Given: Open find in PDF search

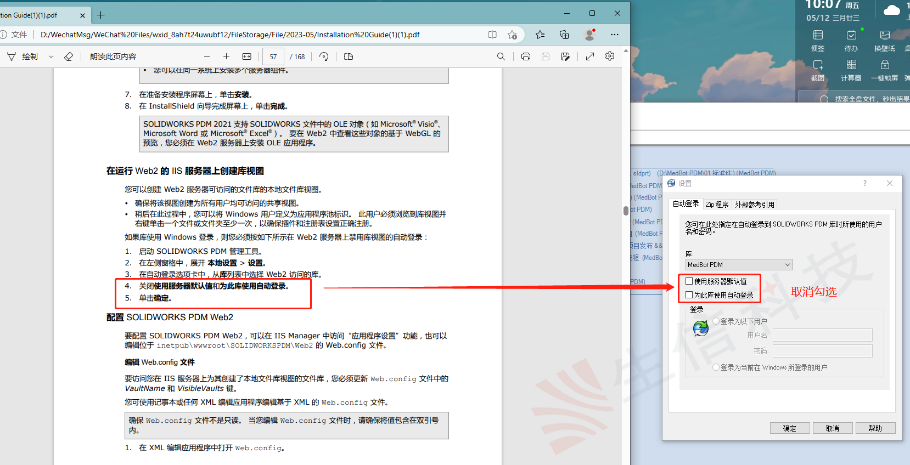Looking at the screenshot, I should (500, 56).
